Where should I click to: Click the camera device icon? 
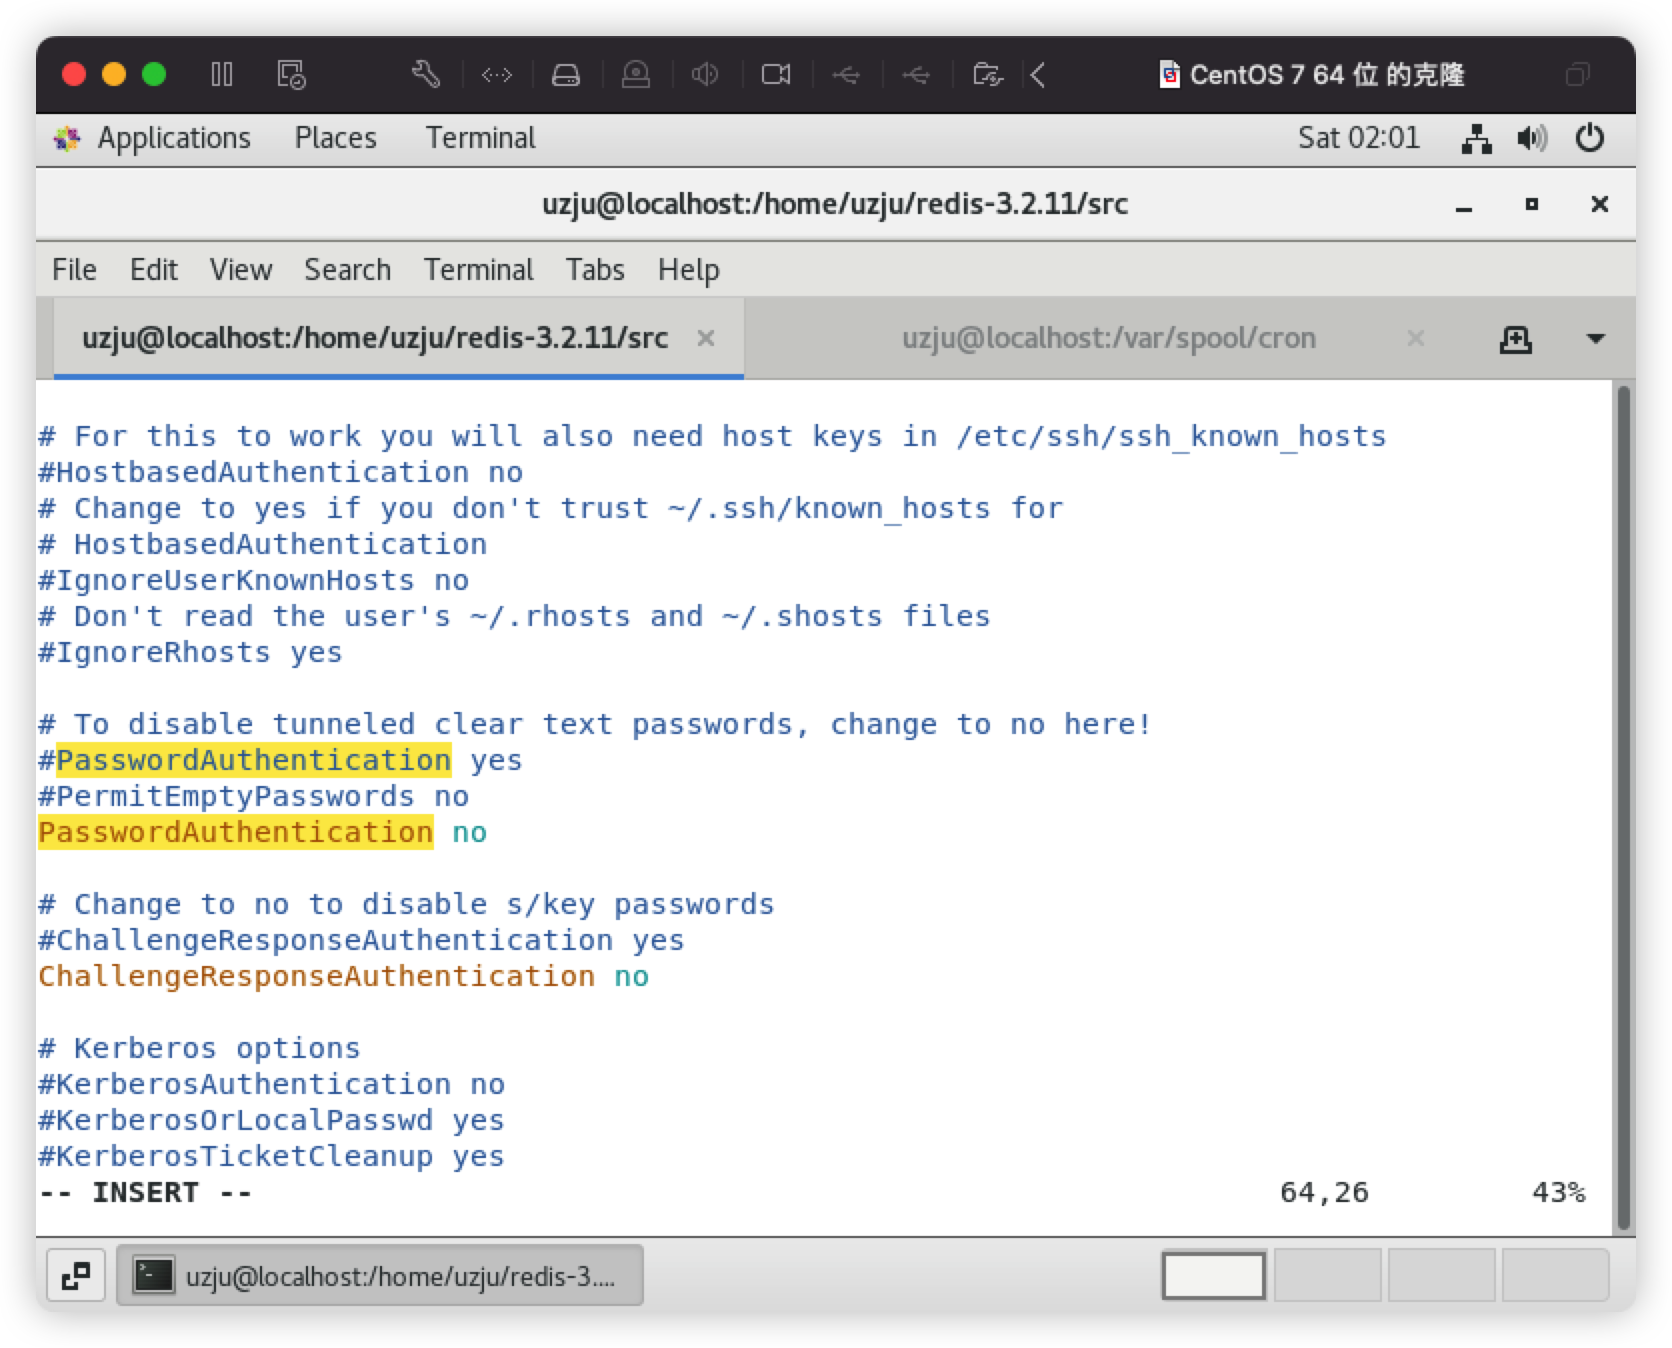776,75
